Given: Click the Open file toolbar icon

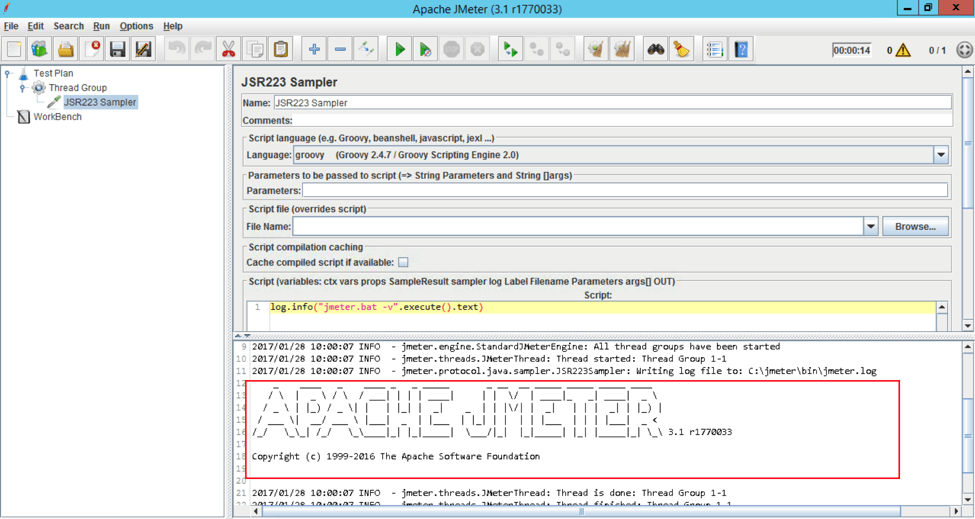Looking at the screenshot, I should click(66, 49).
